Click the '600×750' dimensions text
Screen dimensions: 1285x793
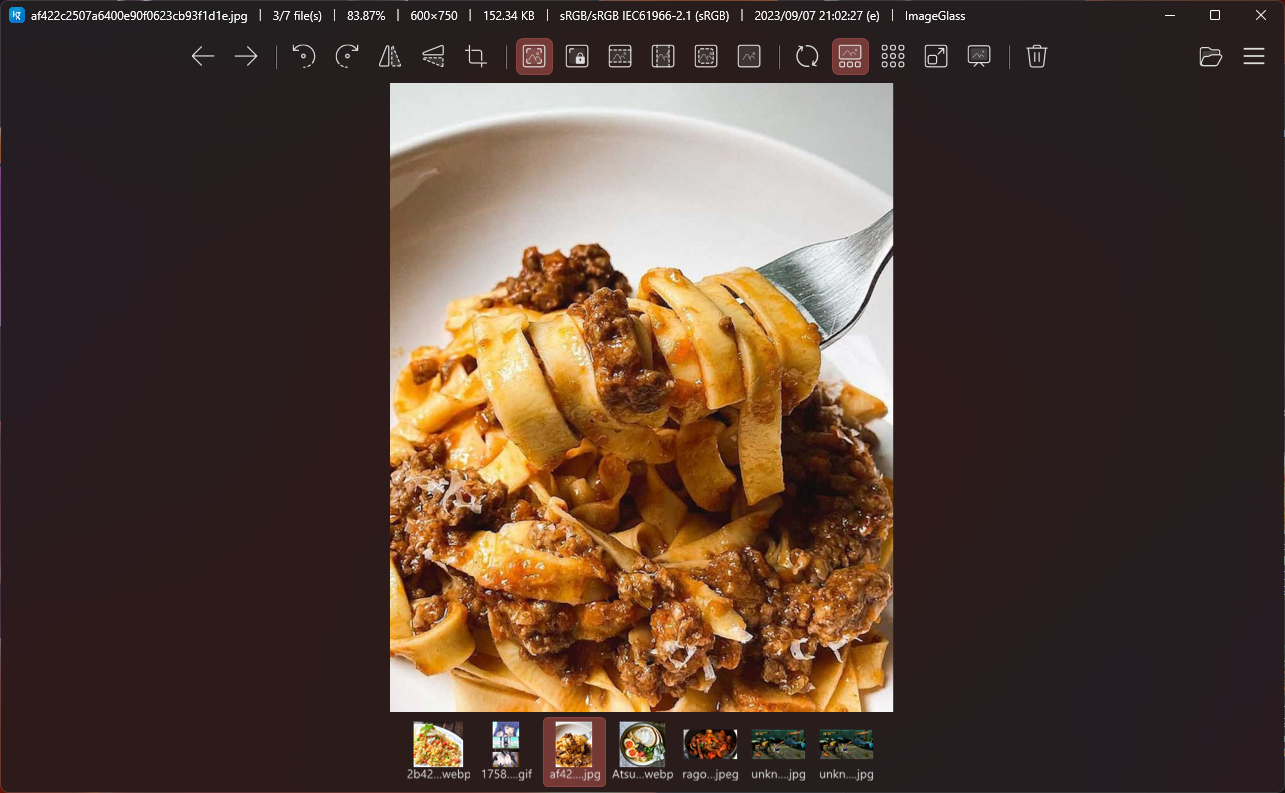click(x=434, y=16)
